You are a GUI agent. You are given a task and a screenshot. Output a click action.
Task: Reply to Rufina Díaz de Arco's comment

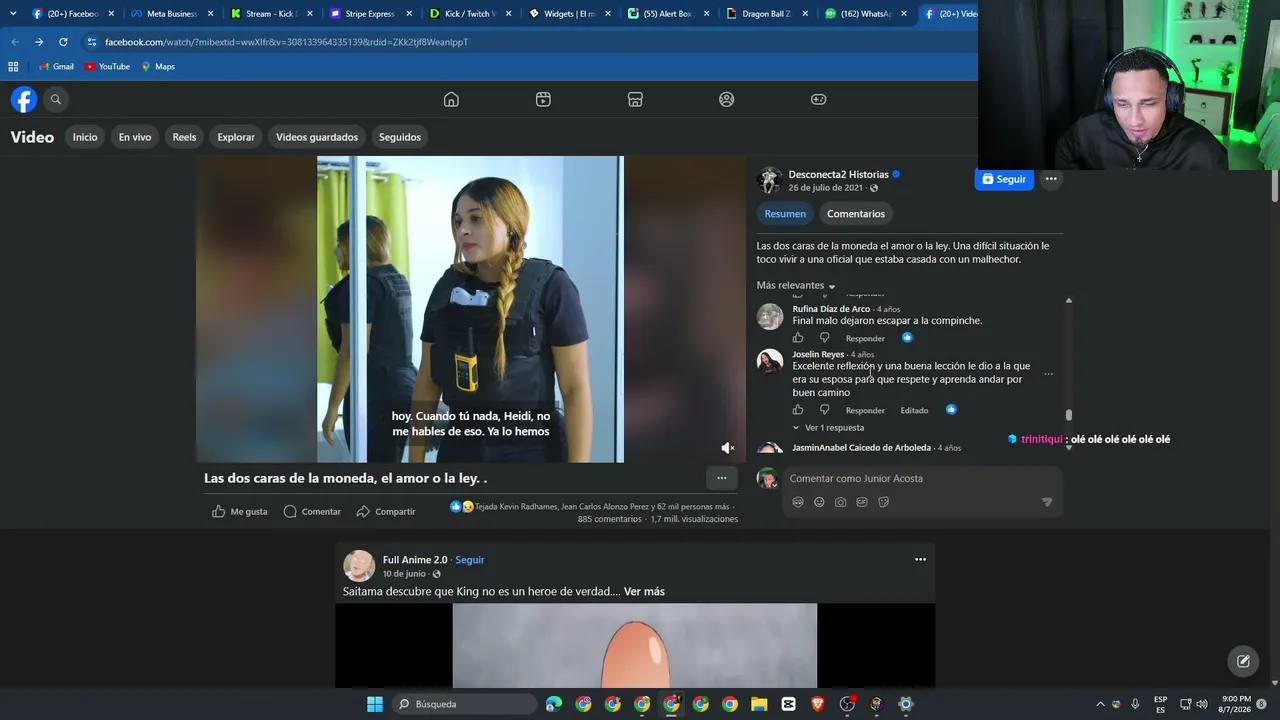point(865,338)
